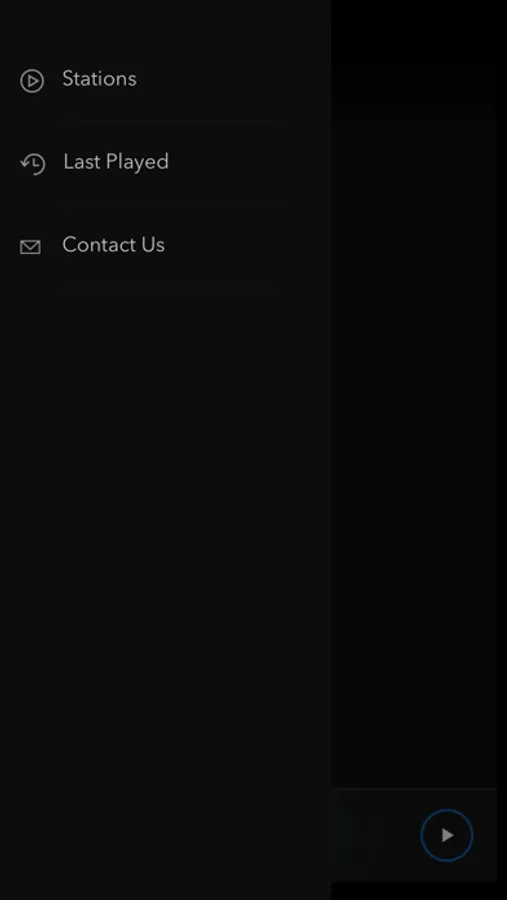
Task: Click the white play triangle in bottom player
Action: click(448, 835)
